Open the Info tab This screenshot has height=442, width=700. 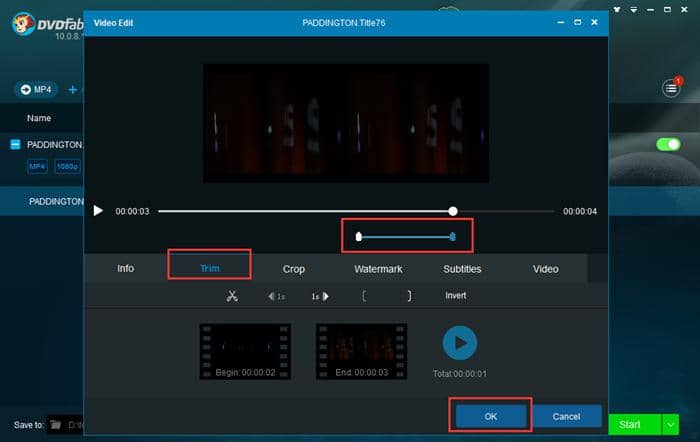pyautogui.click(x=125, y=268)
